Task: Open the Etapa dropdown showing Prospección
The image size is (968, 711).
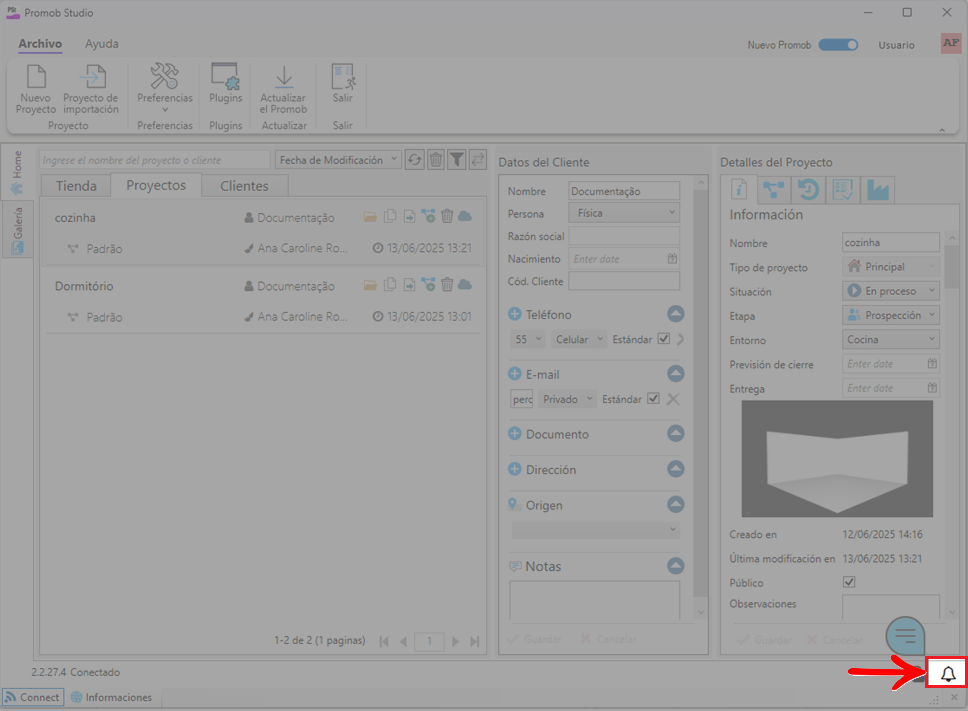Action: coord(891,315)
